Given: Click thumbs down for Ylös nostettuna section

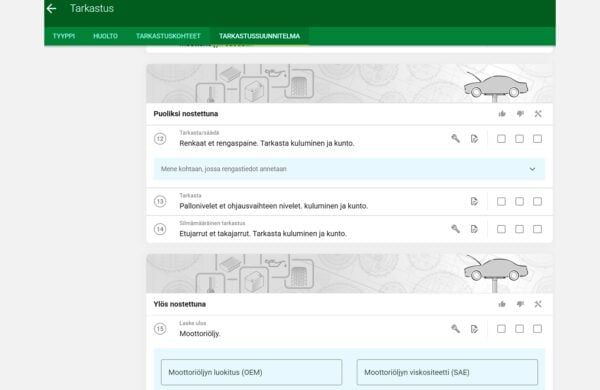Looking at the screenshot, I should click(x=520, y=304).
